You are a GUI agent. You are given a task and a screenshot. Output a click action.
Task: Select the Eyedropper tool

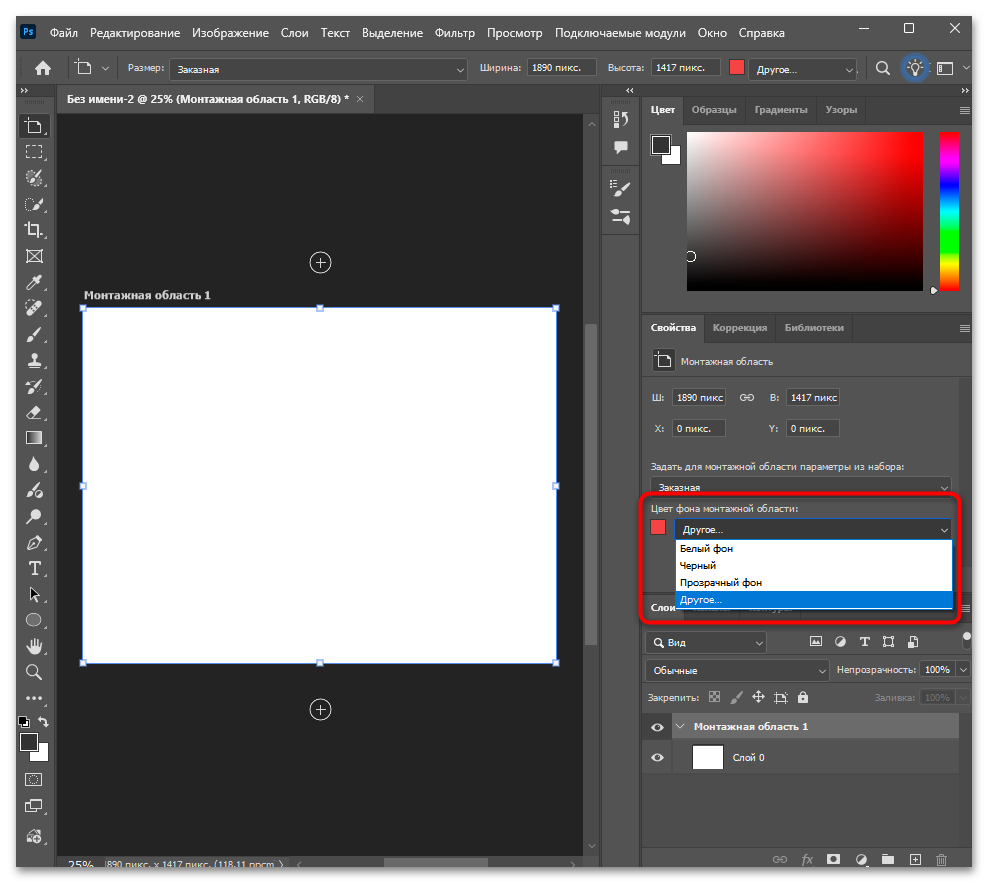coord(34,282)
